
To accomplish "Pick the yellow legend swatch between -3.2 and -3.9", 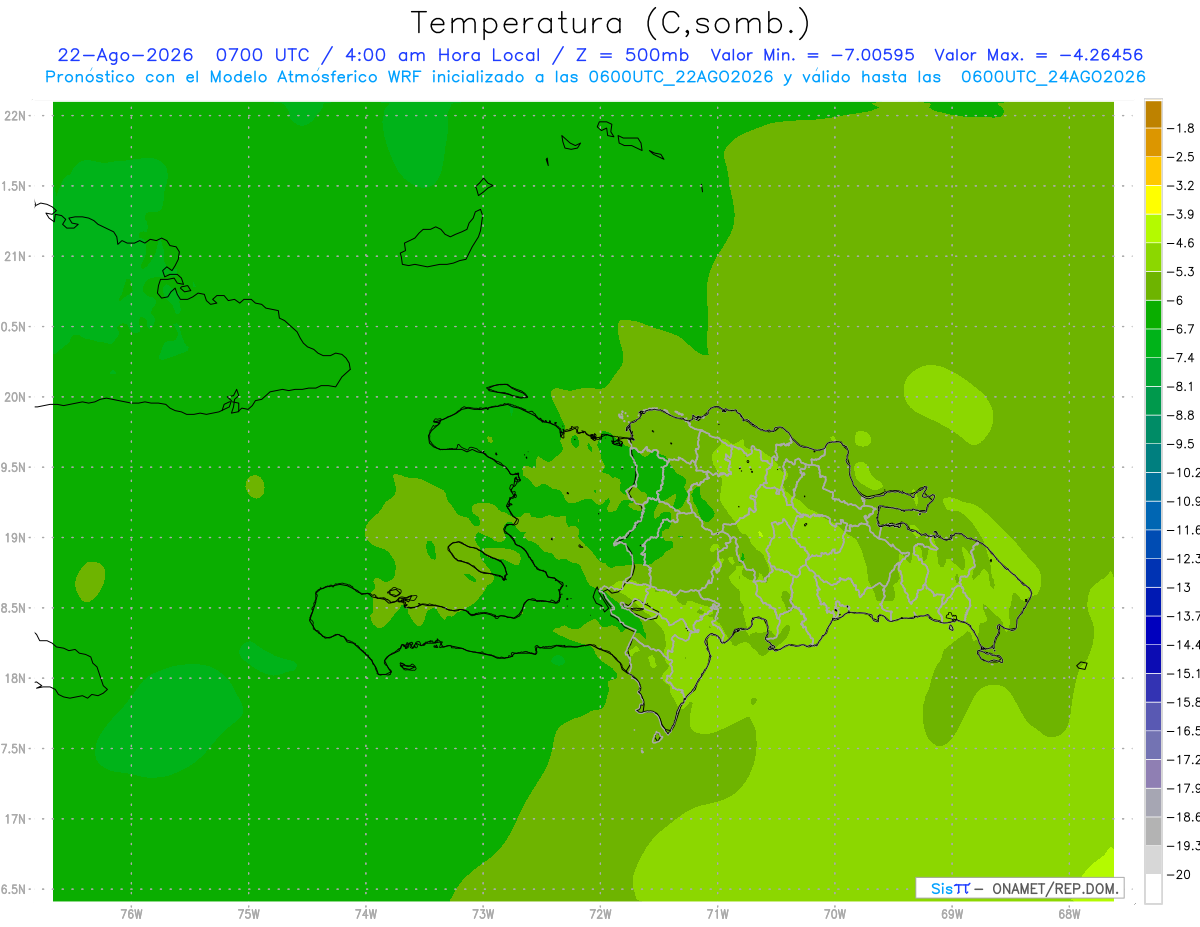I will (x=1153, y=200).
